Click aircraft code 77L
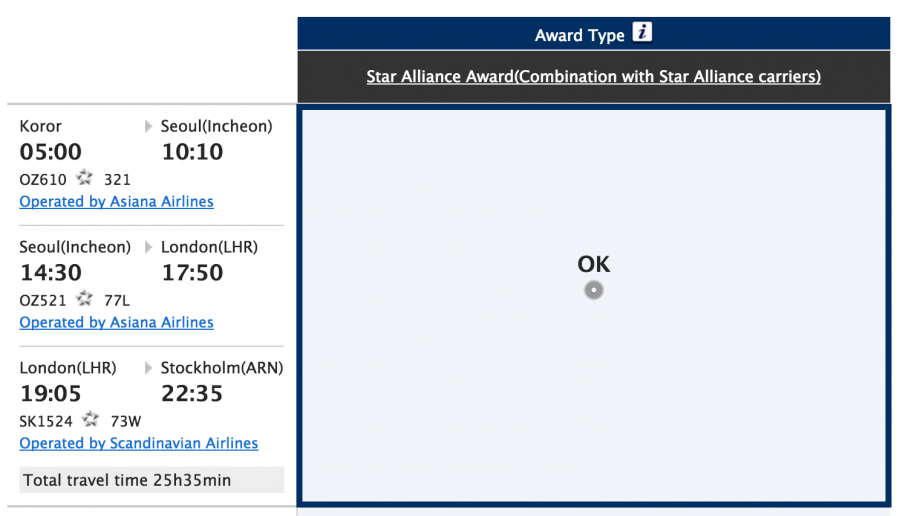900x516 pixels. coord(117,300)
